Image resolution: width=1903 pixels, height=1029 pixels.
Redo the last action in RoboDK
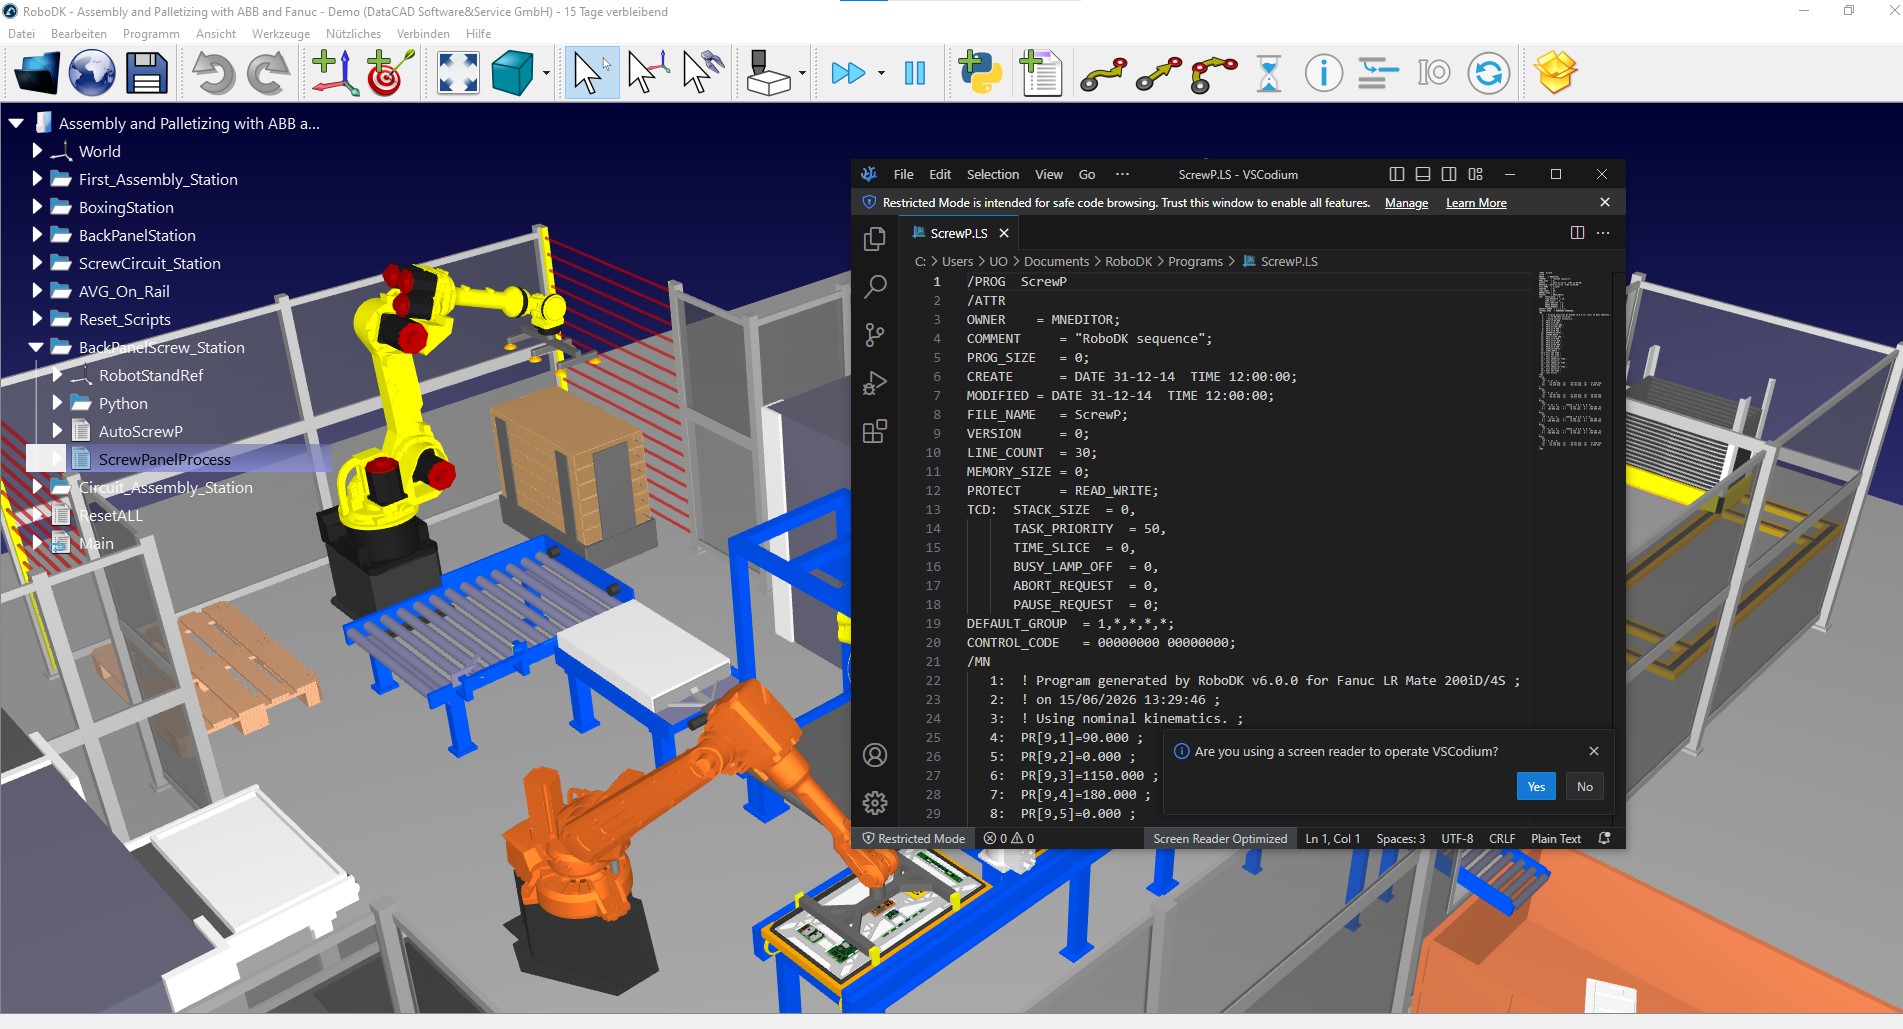point(268,73)
